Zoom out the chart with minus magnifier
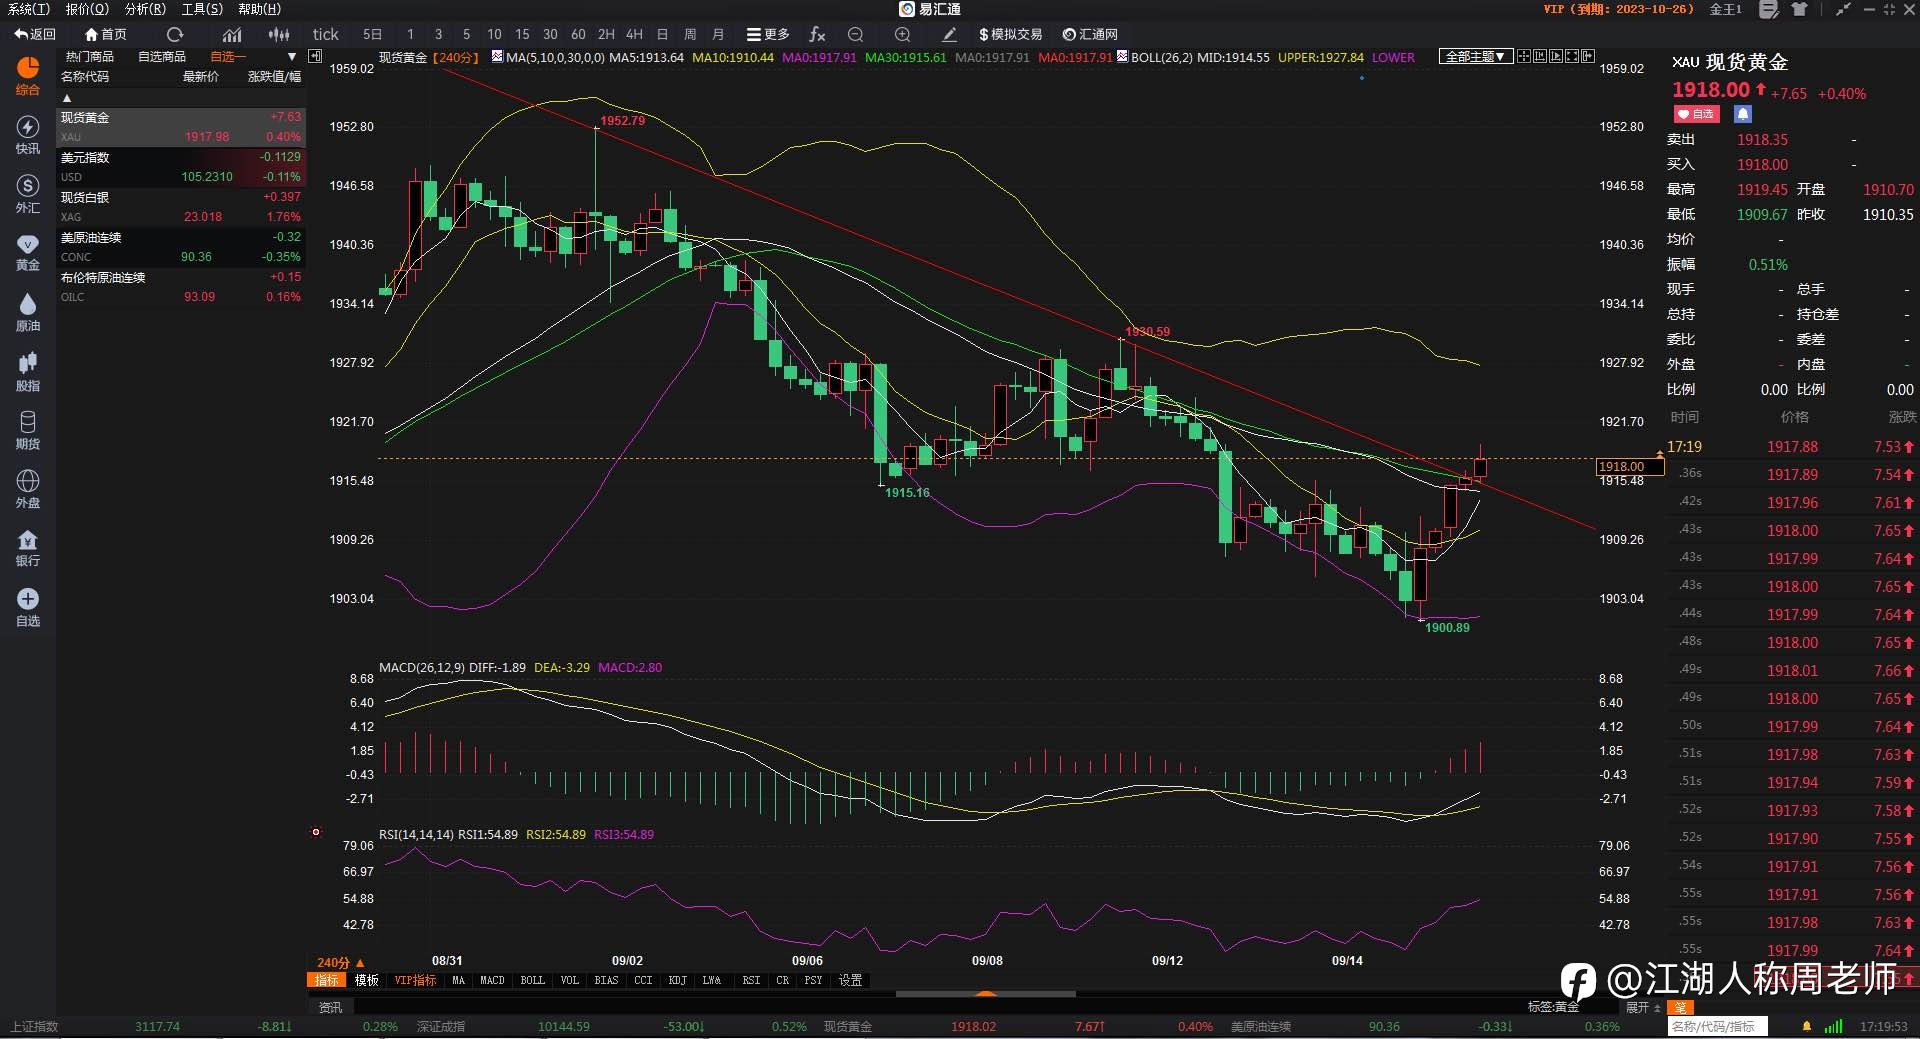This screenshot has width=1920, height=1039. coord(855,34)
